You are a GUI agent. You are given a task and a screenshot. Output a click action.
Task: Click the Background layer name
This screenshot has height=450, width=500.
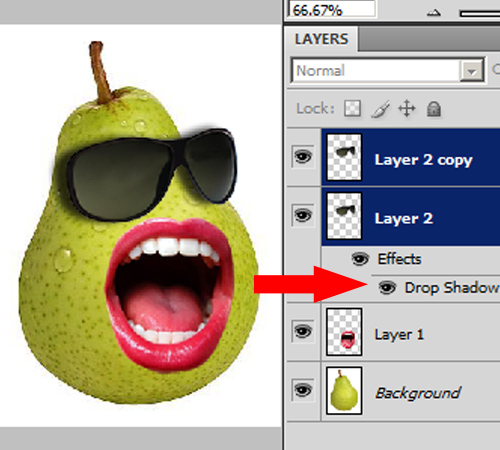click(418, 393)
